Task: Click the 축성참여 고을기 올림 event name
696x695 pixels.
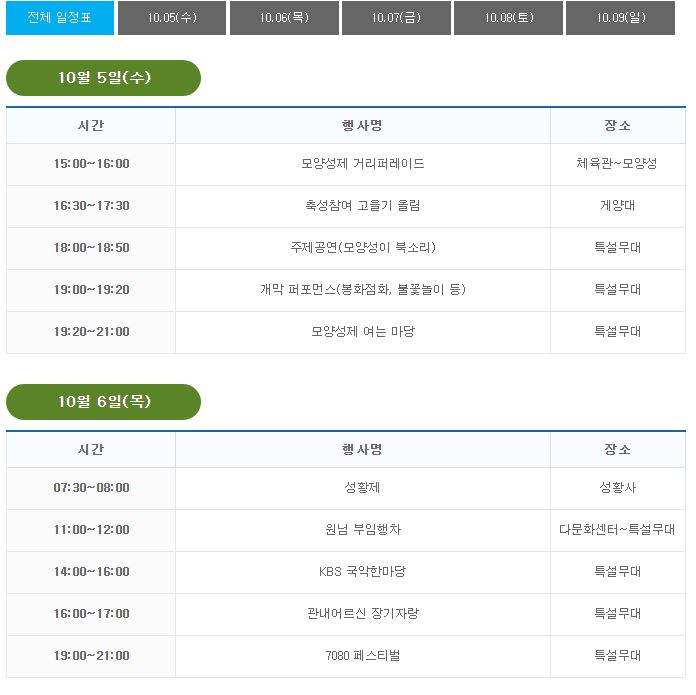Action: (x=362, y=206)
